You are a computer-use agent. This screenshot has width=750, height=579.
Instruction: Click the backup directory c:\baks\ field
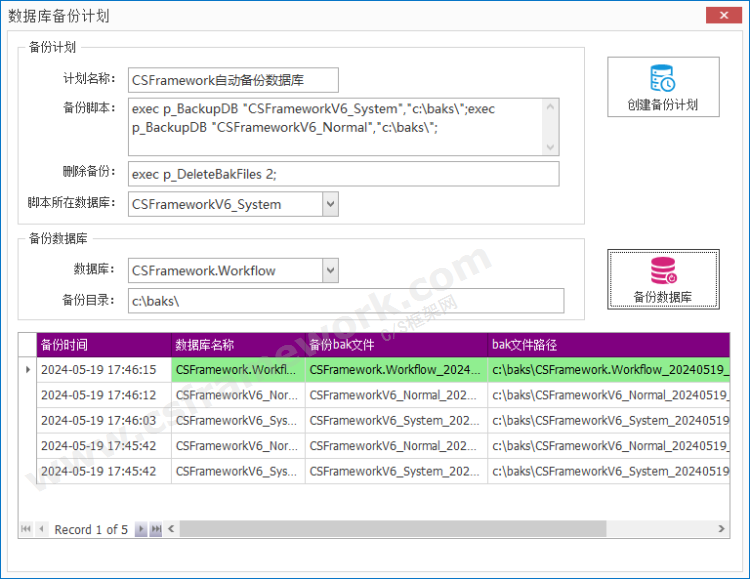point(345,301)
